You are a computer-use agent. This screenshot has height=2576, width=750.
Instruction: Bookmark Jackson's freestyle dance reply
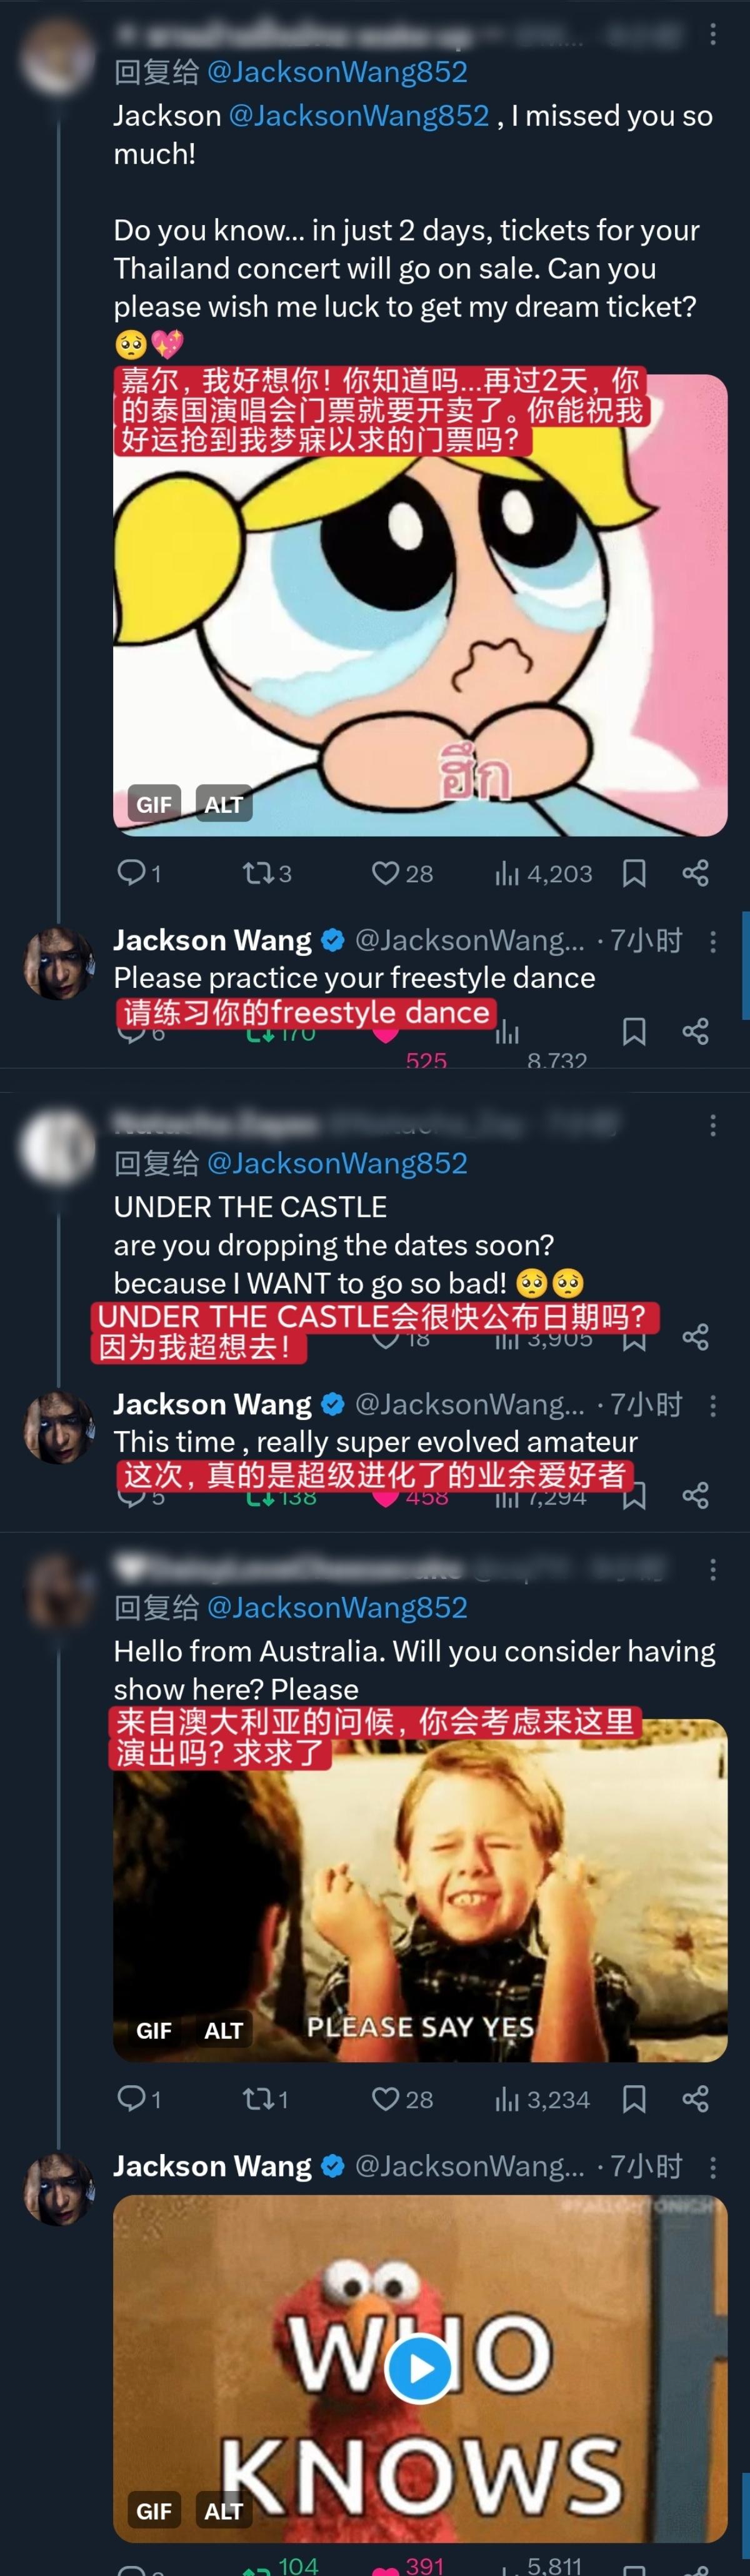[634, 1031]
